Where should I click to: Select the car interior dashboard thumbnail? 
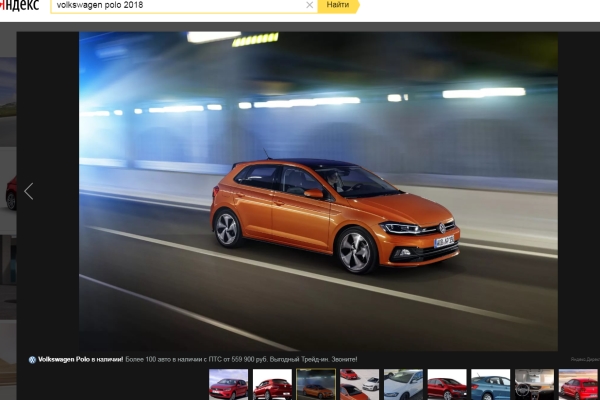click(534, 384)
